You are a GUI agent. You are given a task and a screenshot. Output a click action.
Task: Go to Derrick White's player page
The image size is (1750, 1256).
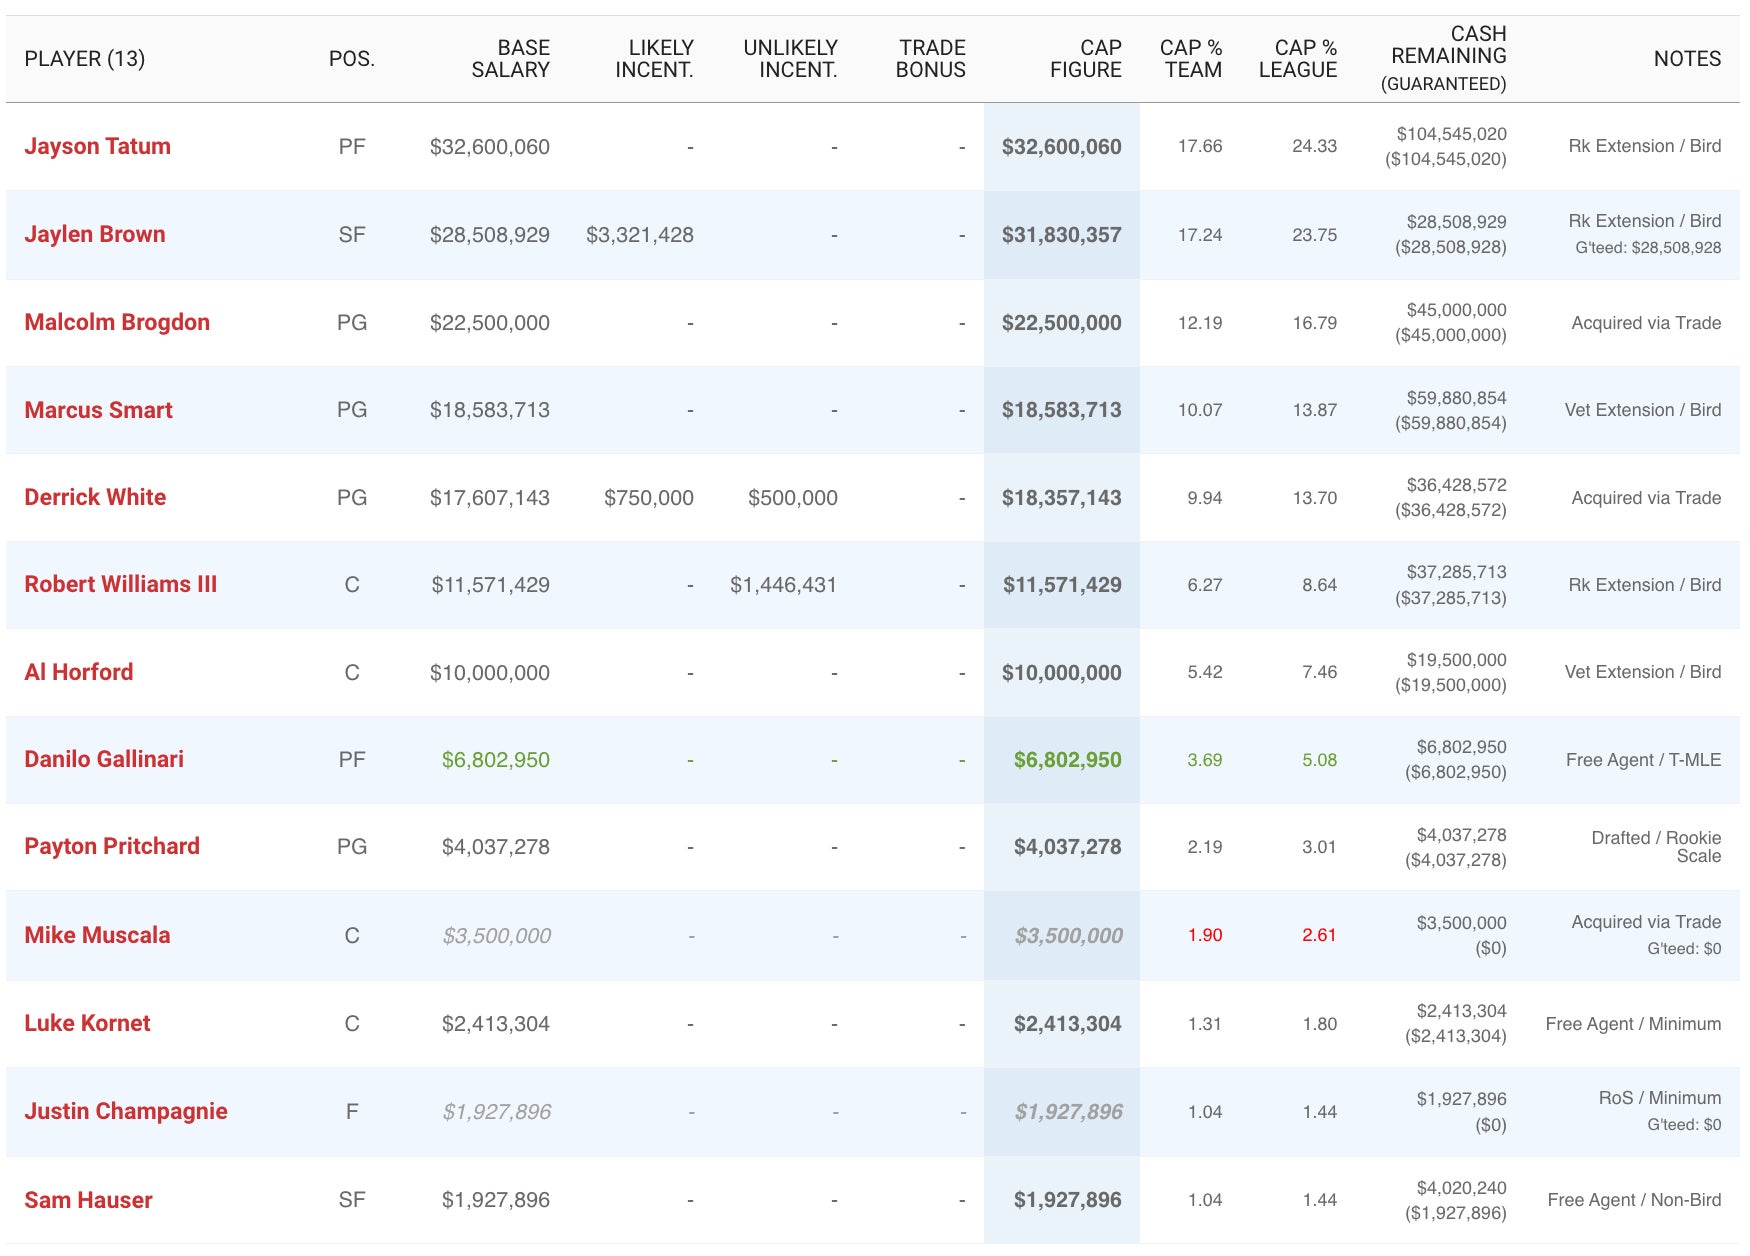tap(95, 497)
